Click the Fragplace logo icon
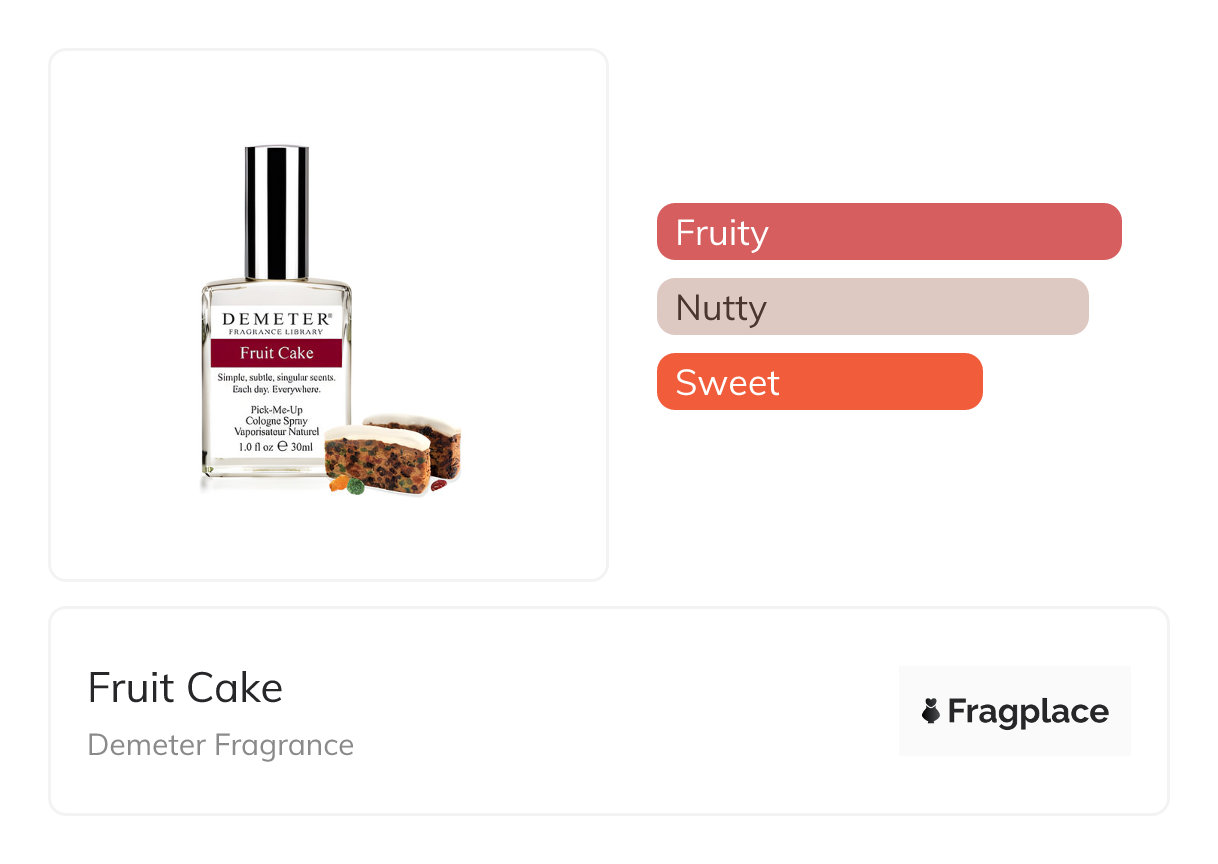 tap(931, 711)
